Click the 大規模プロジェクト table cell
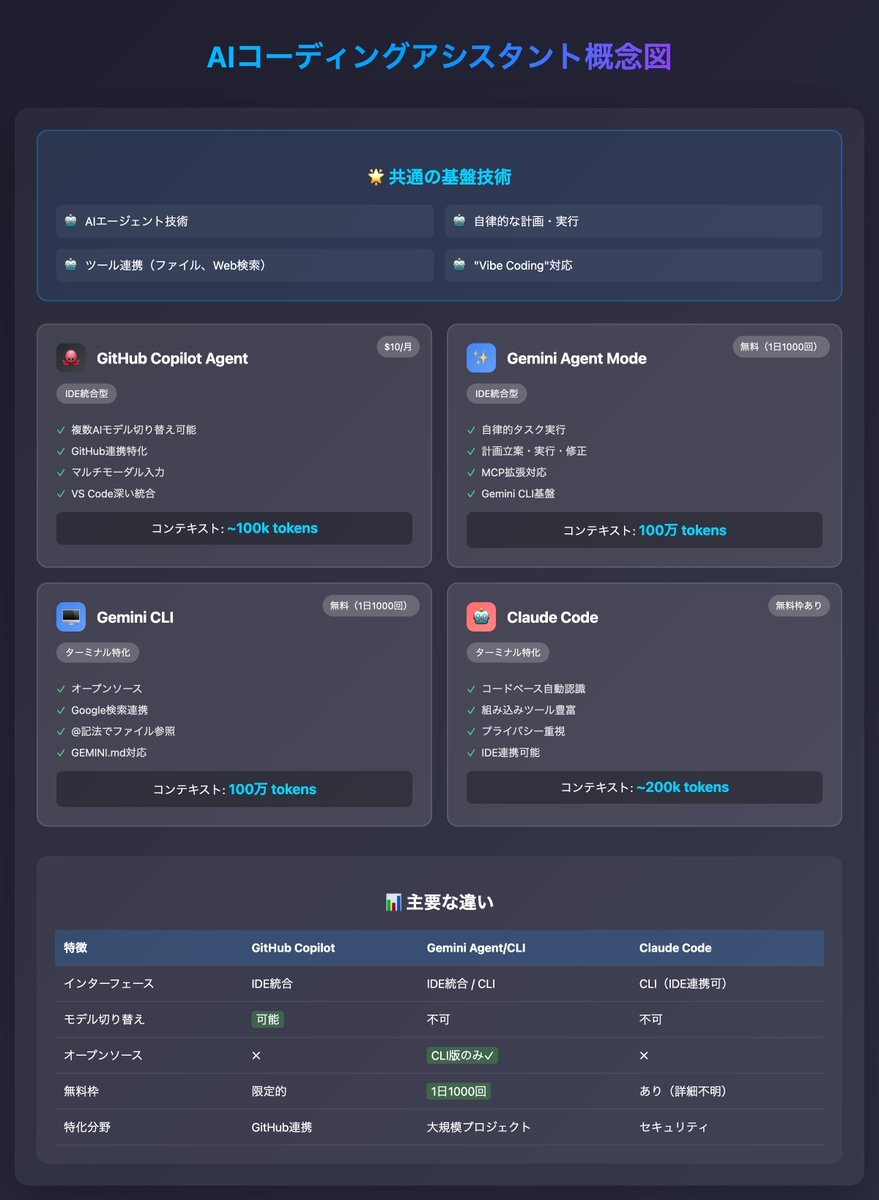 tap(479, 1128)
